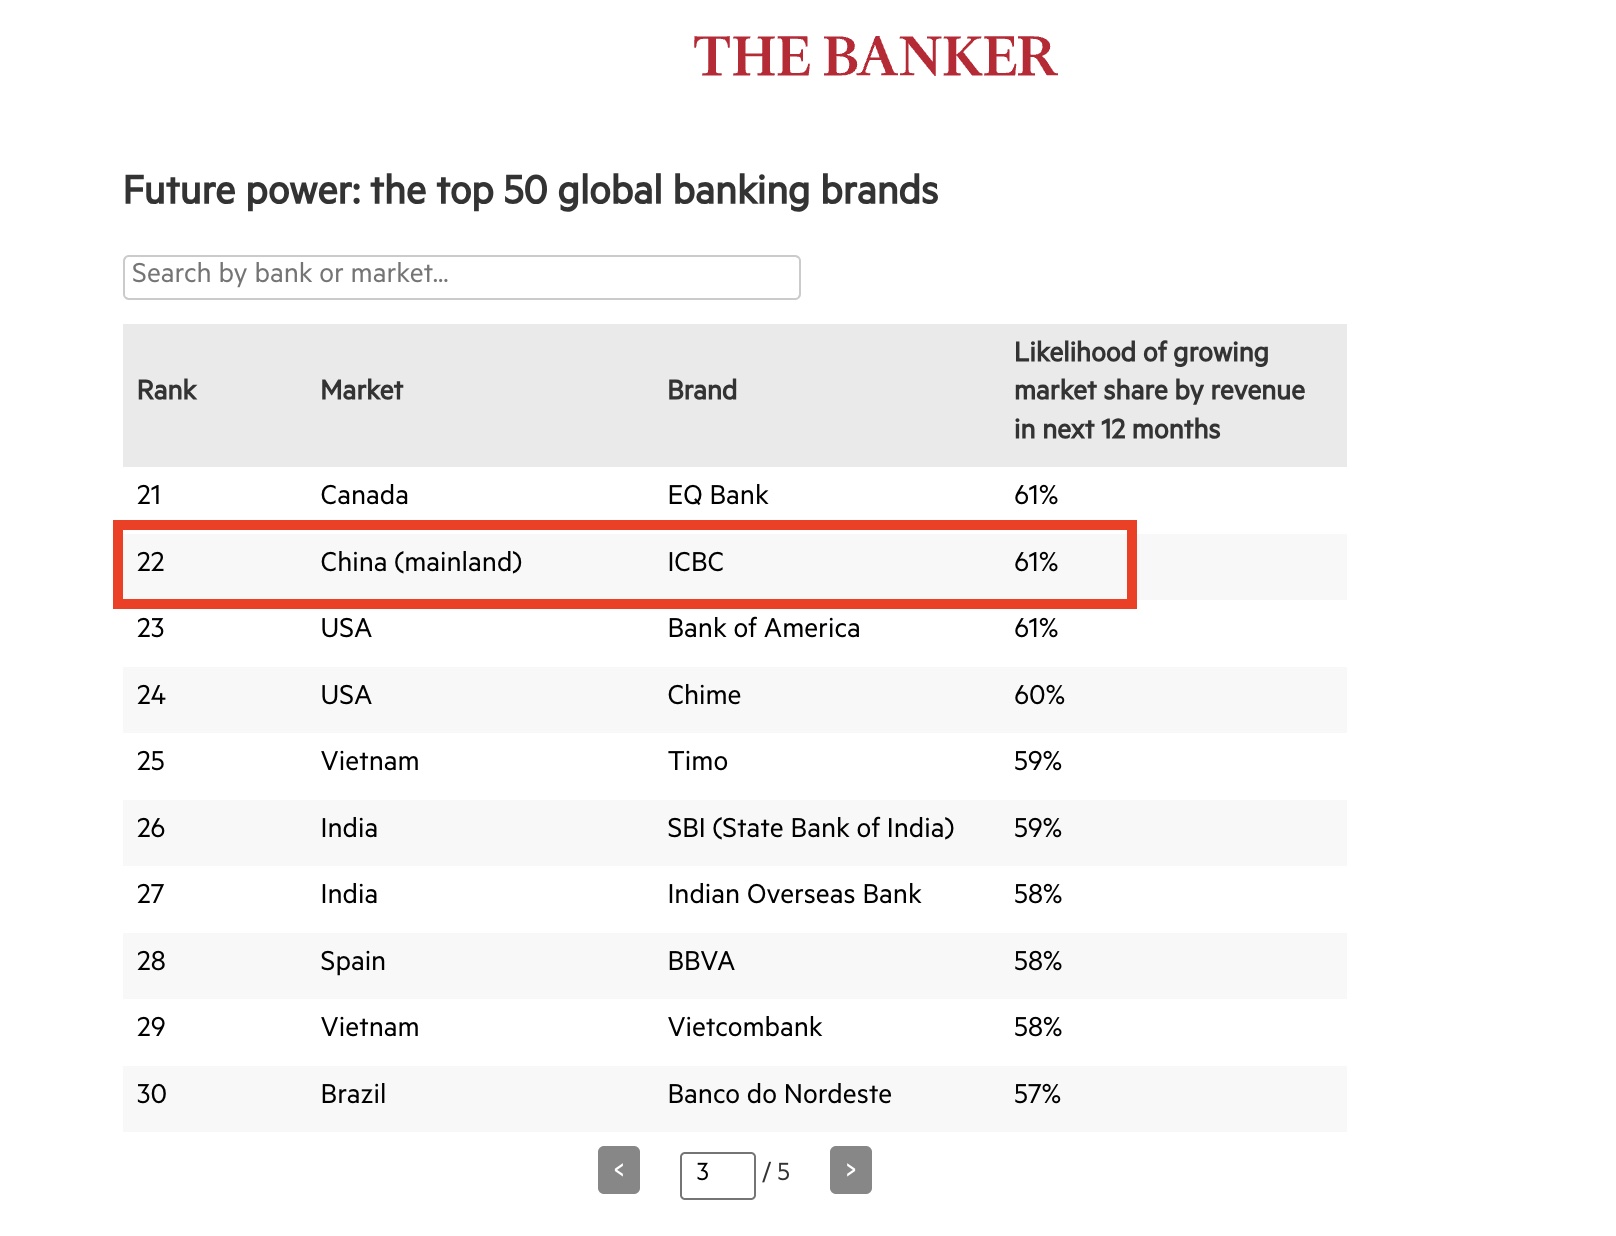Select the EQ Bank brand cell

718,495
